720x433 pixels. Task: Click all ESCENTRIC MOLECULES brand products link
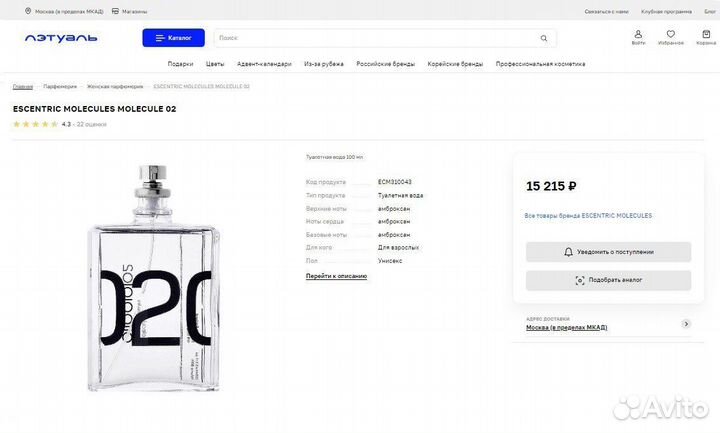click(x=588, y=215)
